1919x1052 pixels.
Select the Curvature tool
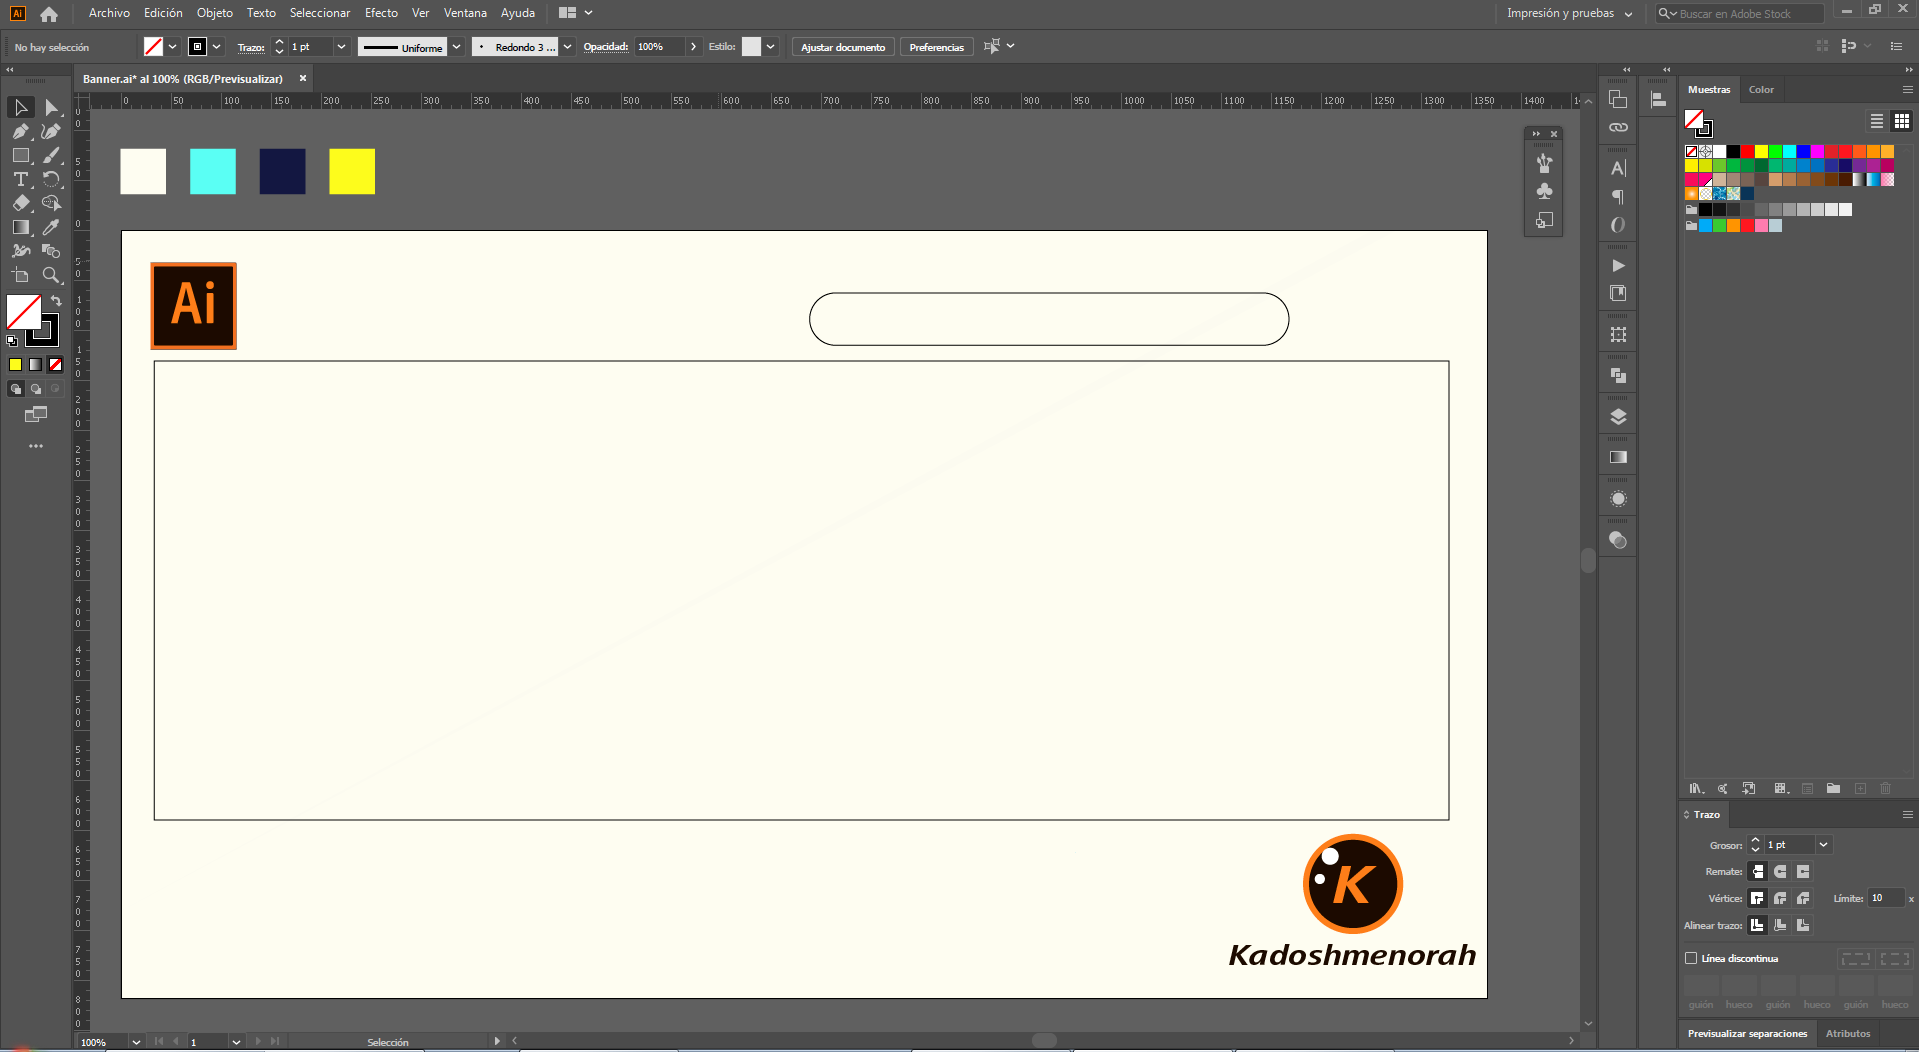point(51,131)
